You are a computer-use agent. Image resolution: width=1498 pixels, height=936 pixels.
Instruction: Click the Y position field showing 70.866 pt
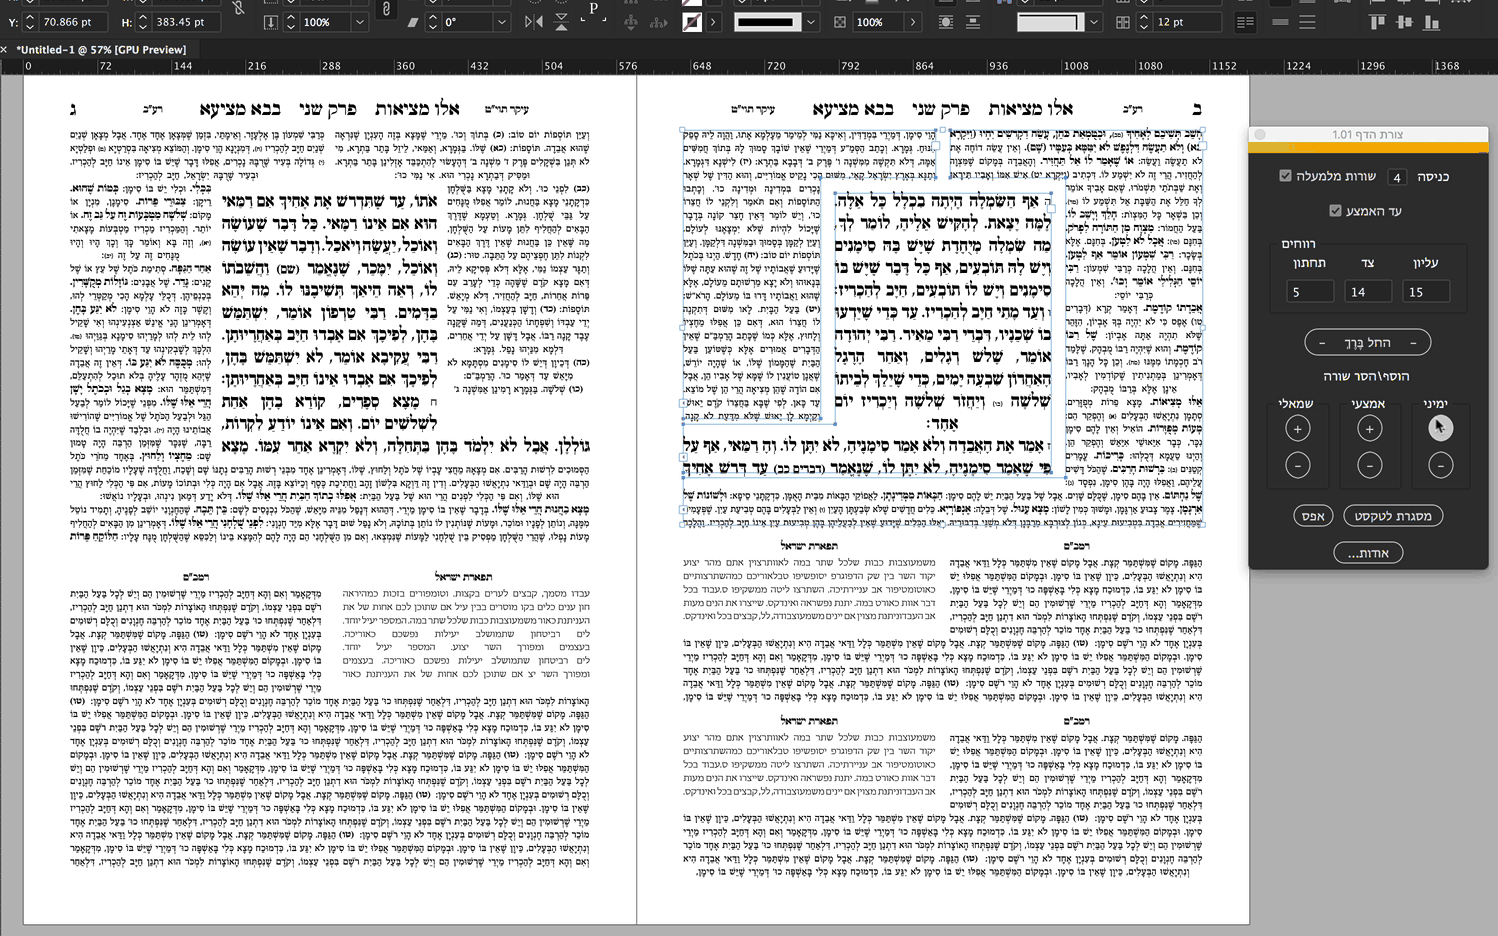[72, 22]
